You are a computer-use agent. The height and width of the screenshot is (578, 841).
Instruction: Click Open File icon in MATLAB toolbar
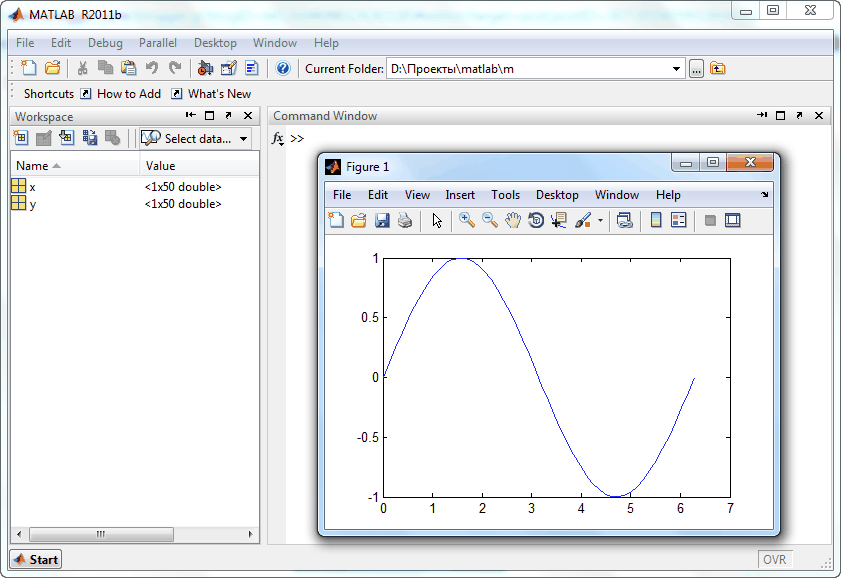pos(52,68)
